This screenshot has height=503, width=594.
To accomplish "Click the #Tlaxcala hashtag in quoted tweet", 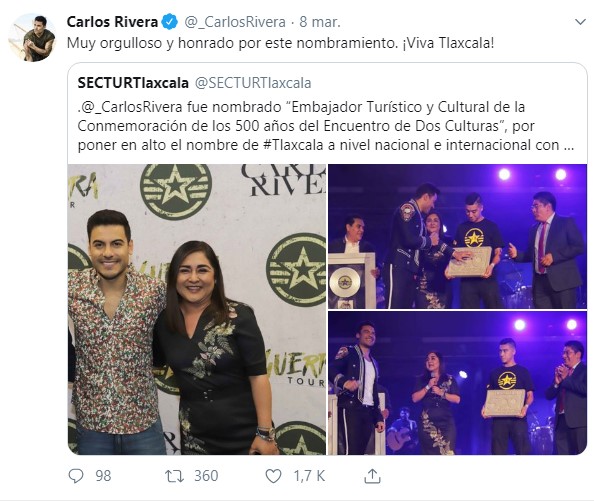I will click(293, 145).
